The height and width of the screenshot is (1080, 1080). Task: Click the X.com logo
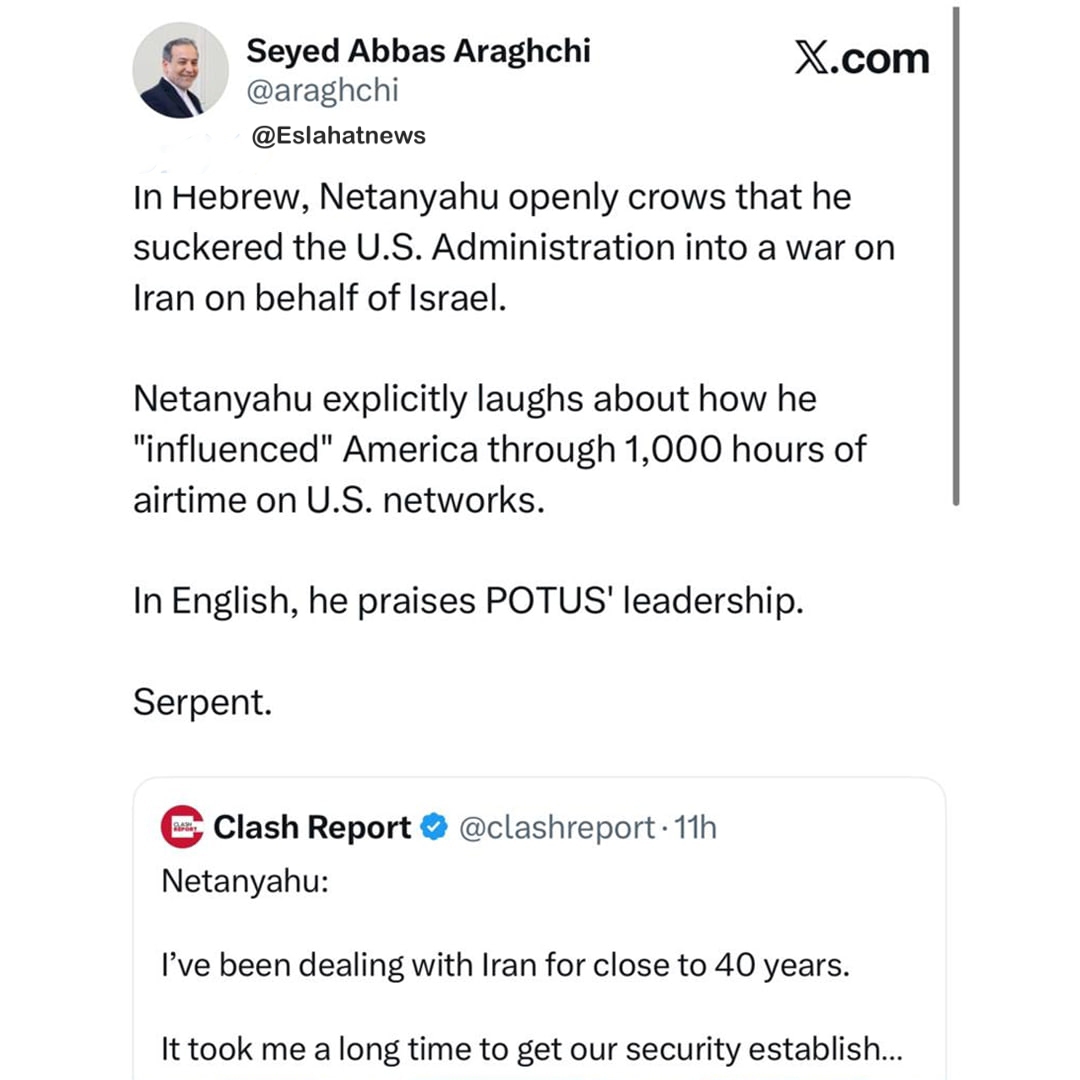pos(862,58)
